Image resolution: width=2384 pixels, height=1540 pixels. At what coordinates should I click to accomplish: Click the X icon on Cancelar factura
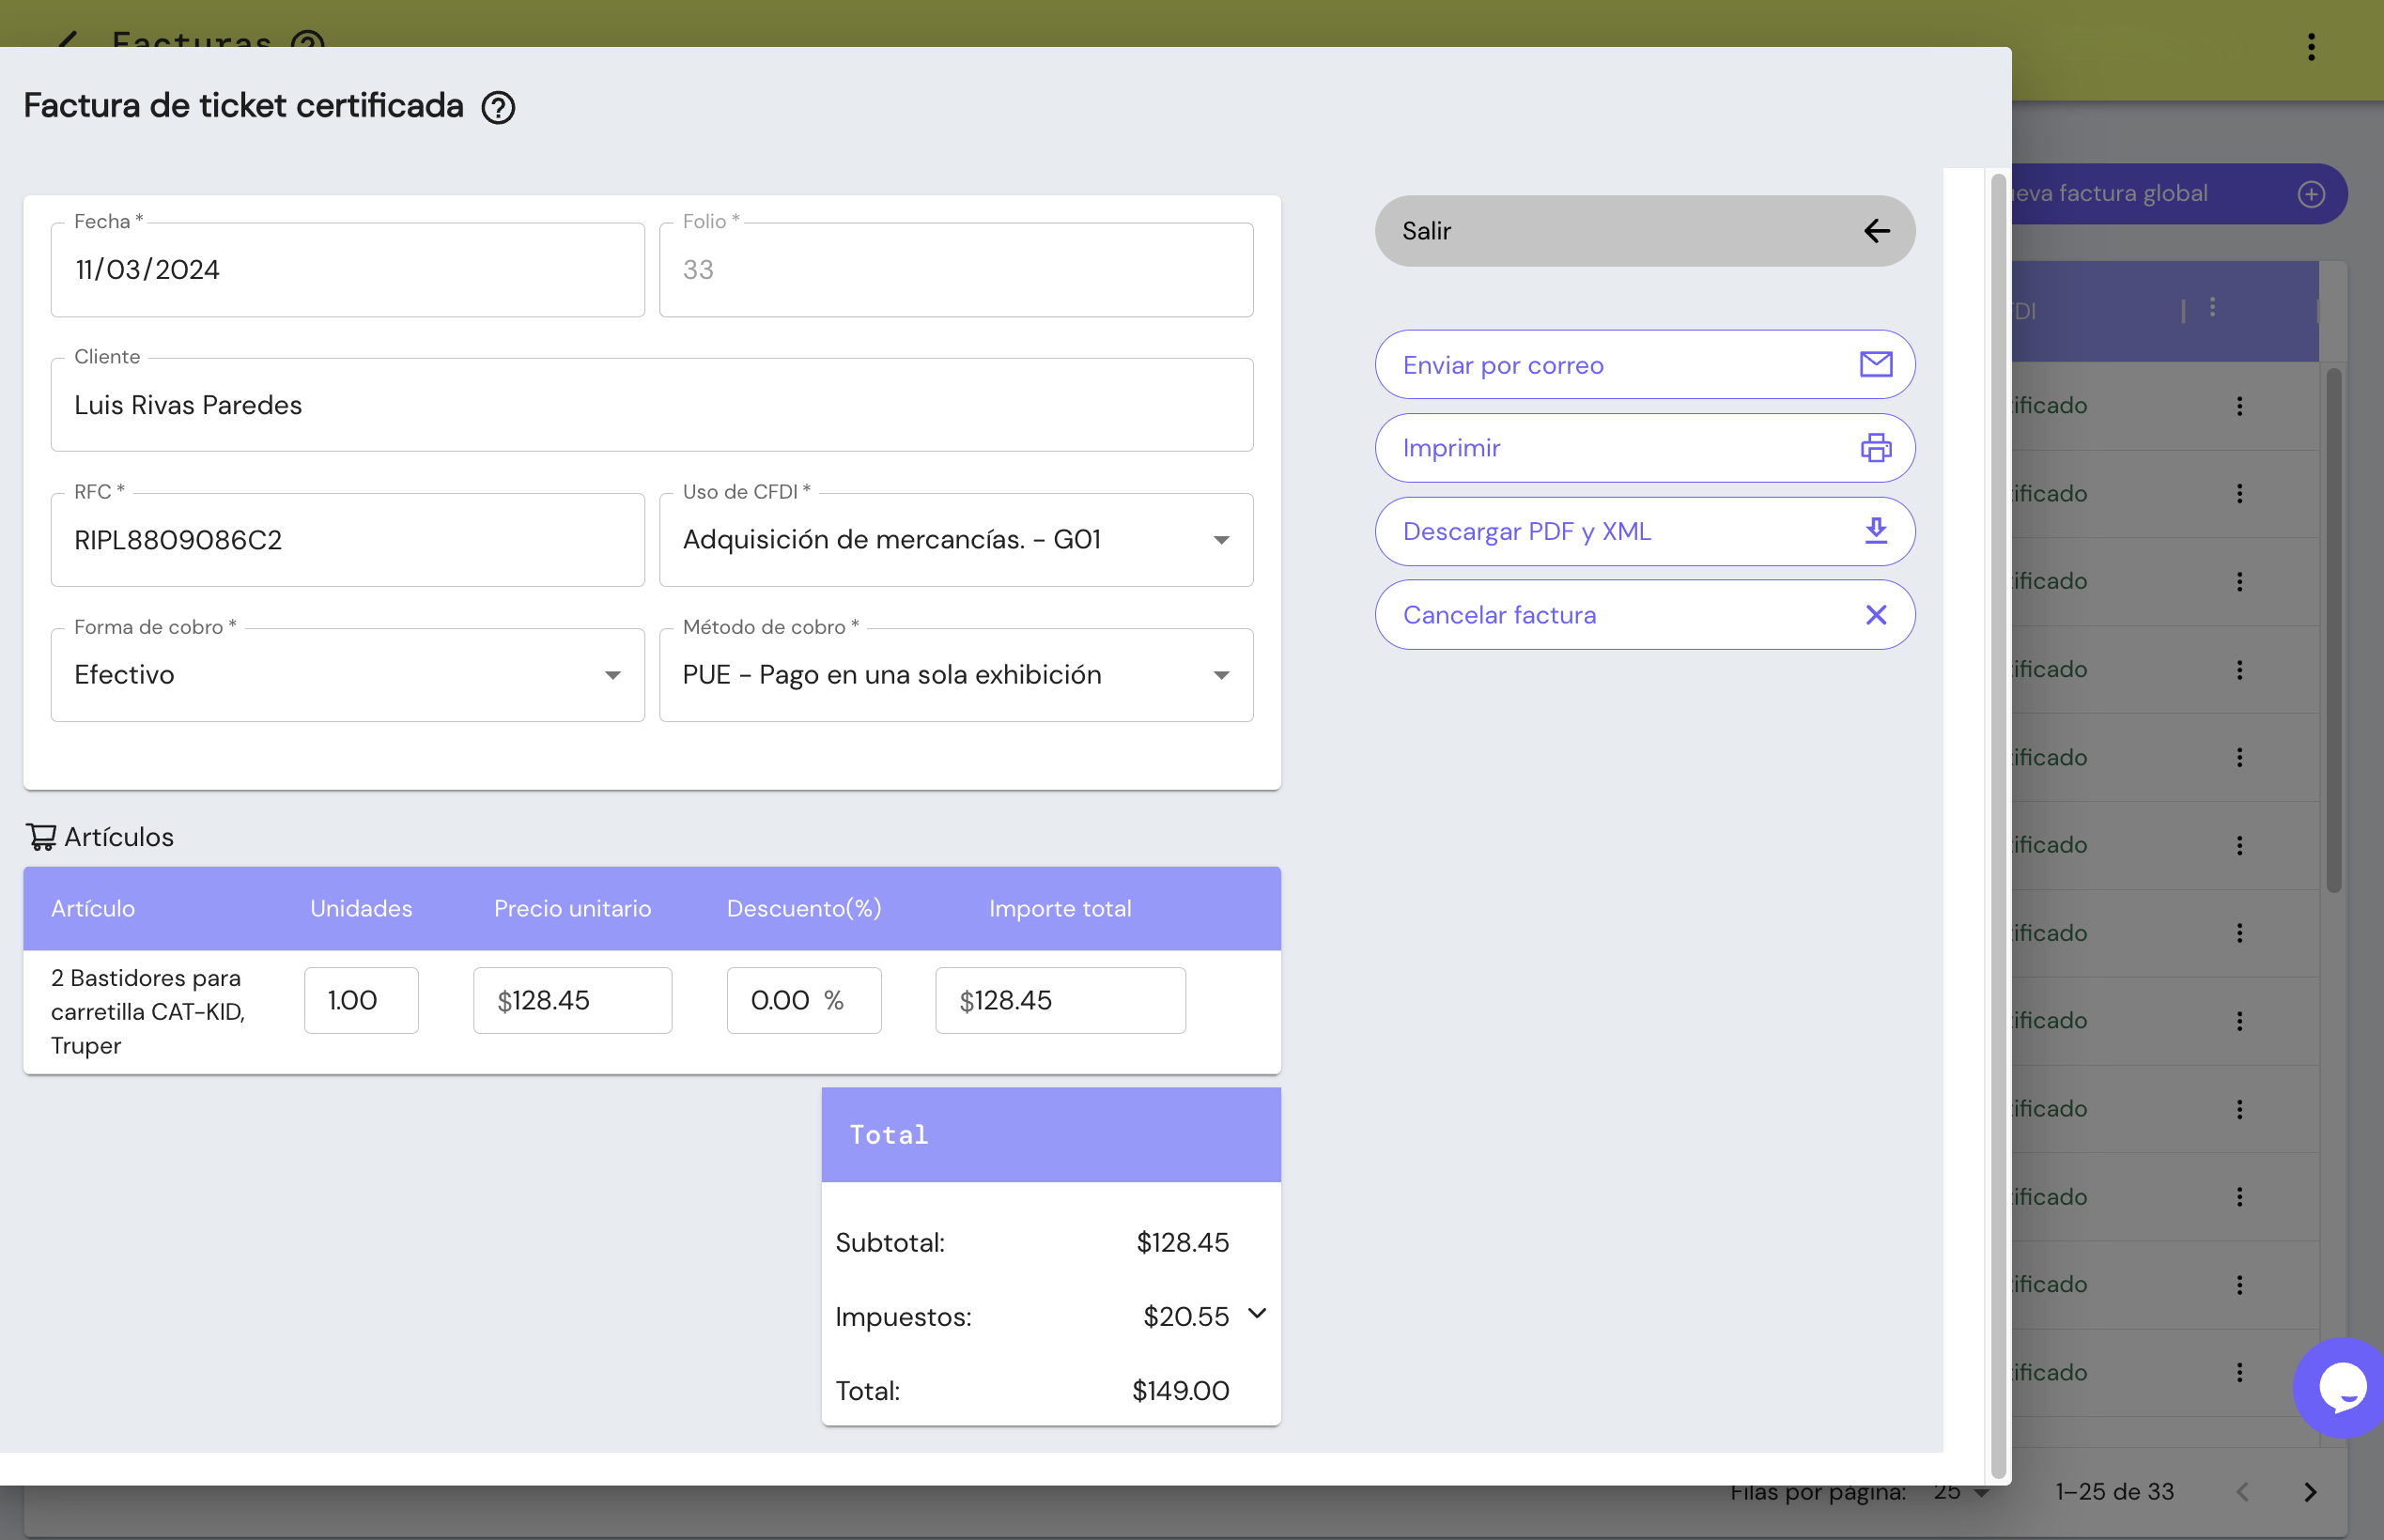(1876, 614)
